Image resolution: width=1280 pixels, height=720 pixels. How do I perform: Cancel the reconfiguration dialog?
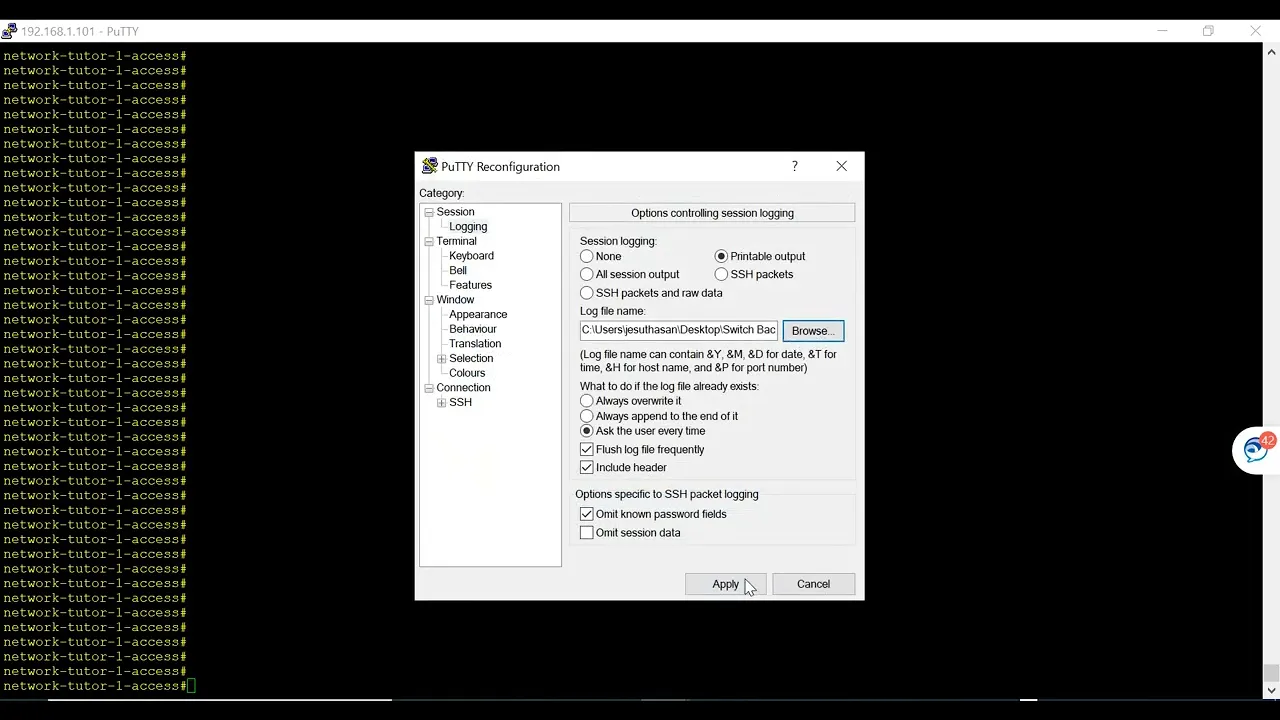pos(813,584)
